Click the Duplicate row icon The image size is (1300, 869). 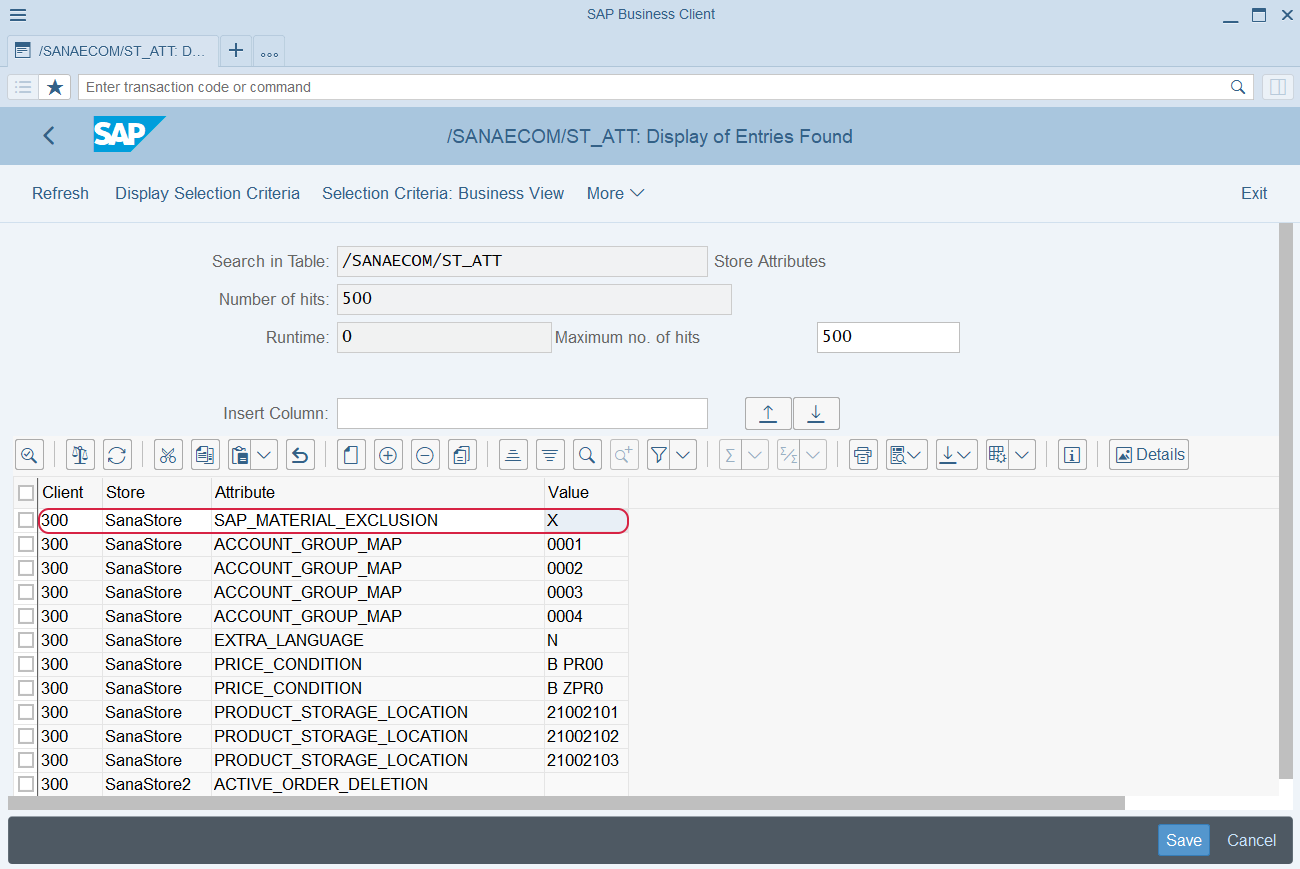(462, 455)
